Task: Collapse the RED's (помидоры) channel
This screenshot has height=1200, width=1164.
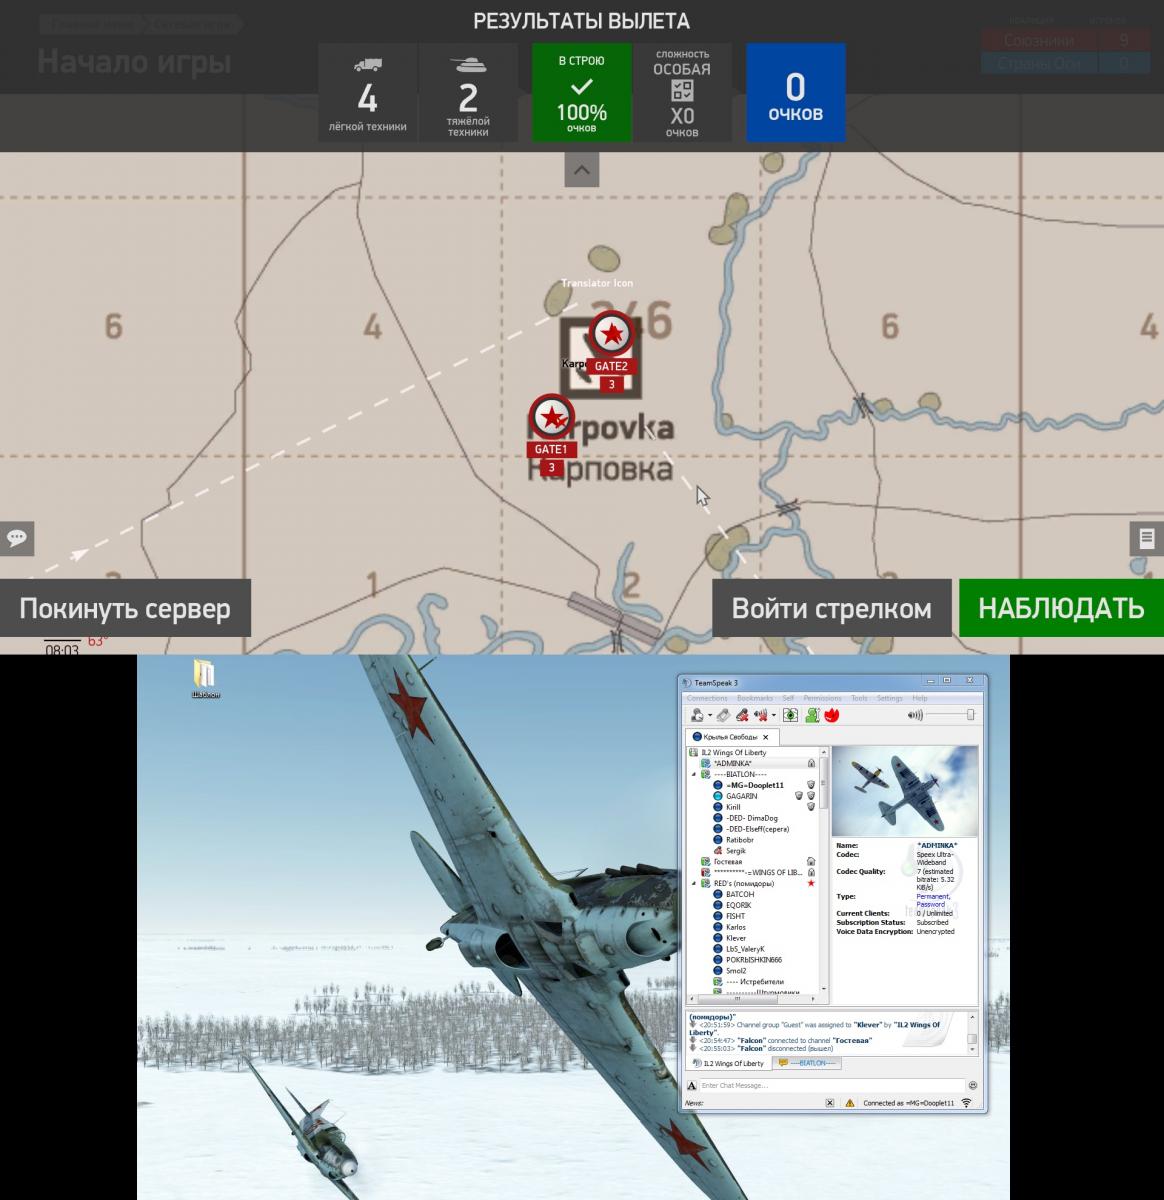Action: pyautogui.click(x=694, y=883)
